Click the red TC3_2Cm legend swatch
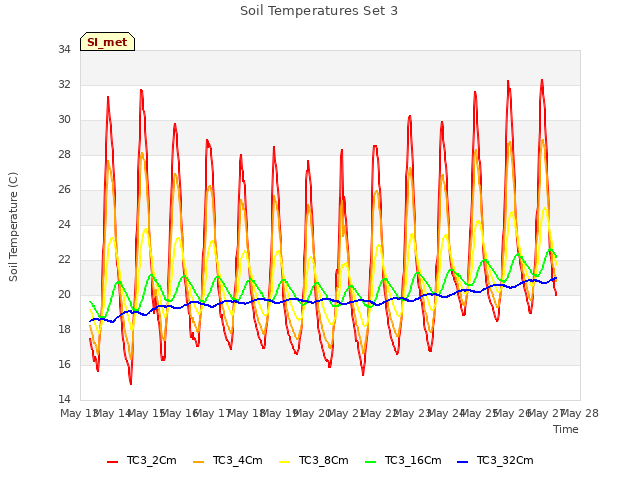 point(112,462)
